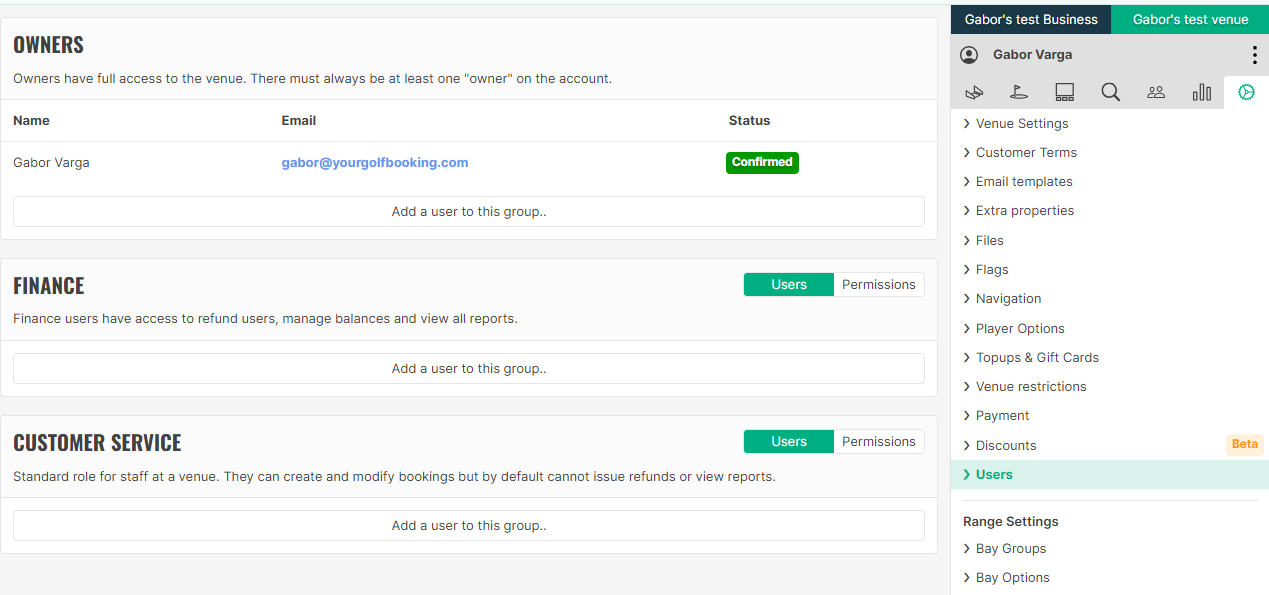Viewport: 1269px width, 595px height.
Task: Open the bar chart reports icon
Action: tap(1201, 92)
